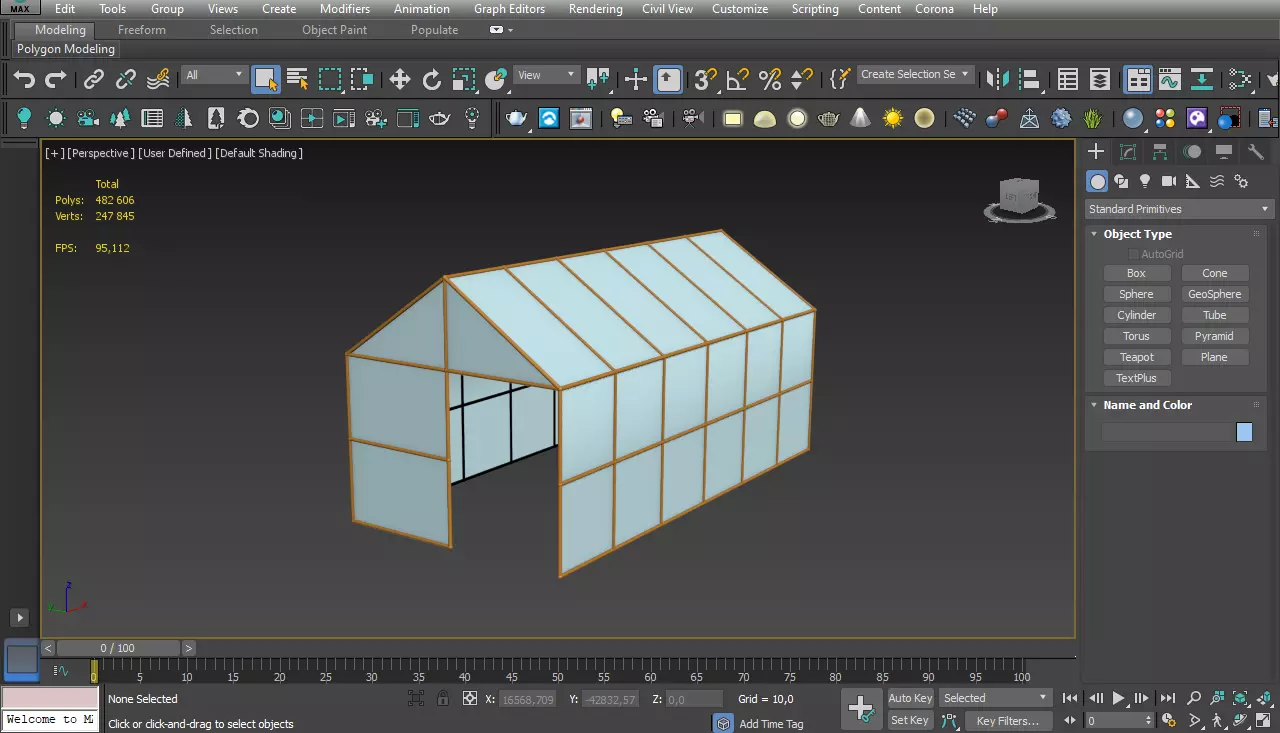1280x733 pixels.
Task: Open the Standard Primitives dropdown
Action: [x=1179, y=209]
